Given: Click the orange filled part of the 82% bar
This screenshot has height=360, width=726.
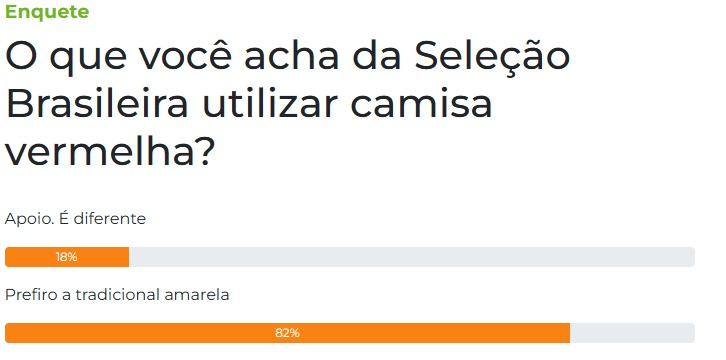Looking at the screenshot, I should click(287, 333).
